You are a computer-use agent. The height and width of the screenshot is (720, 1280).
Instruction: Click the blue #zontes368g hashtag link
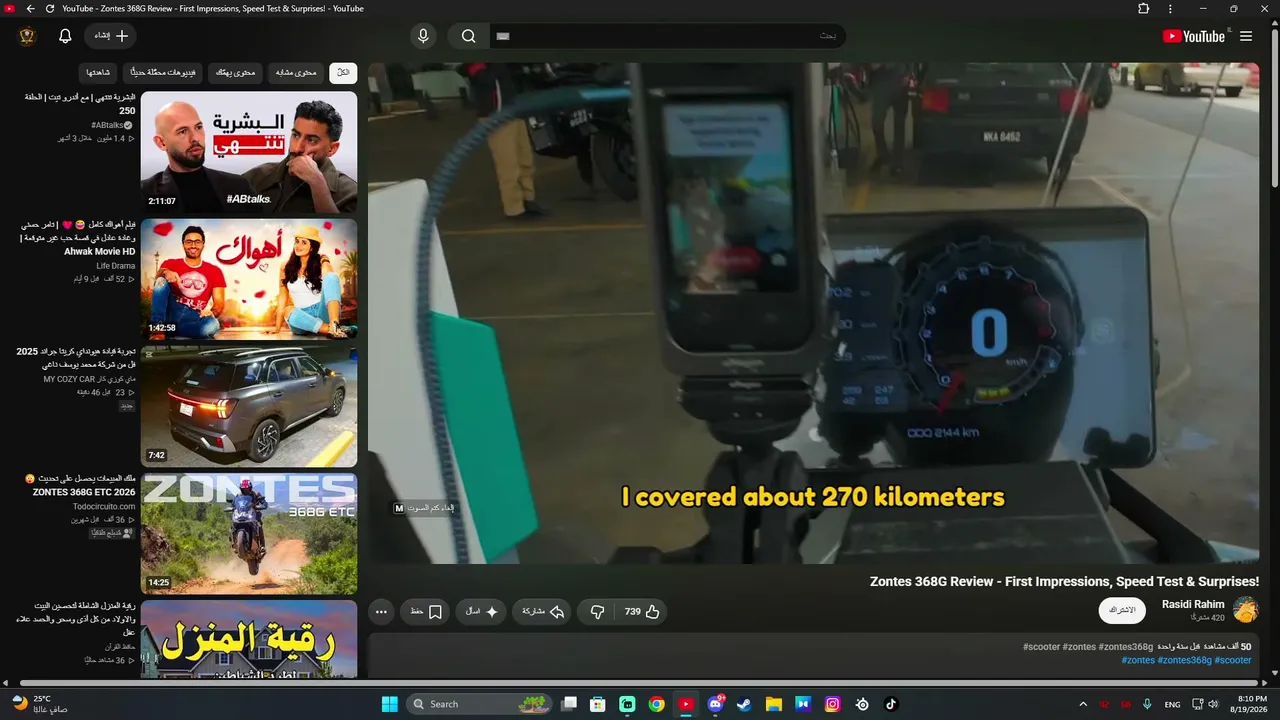click(1183, 660)
